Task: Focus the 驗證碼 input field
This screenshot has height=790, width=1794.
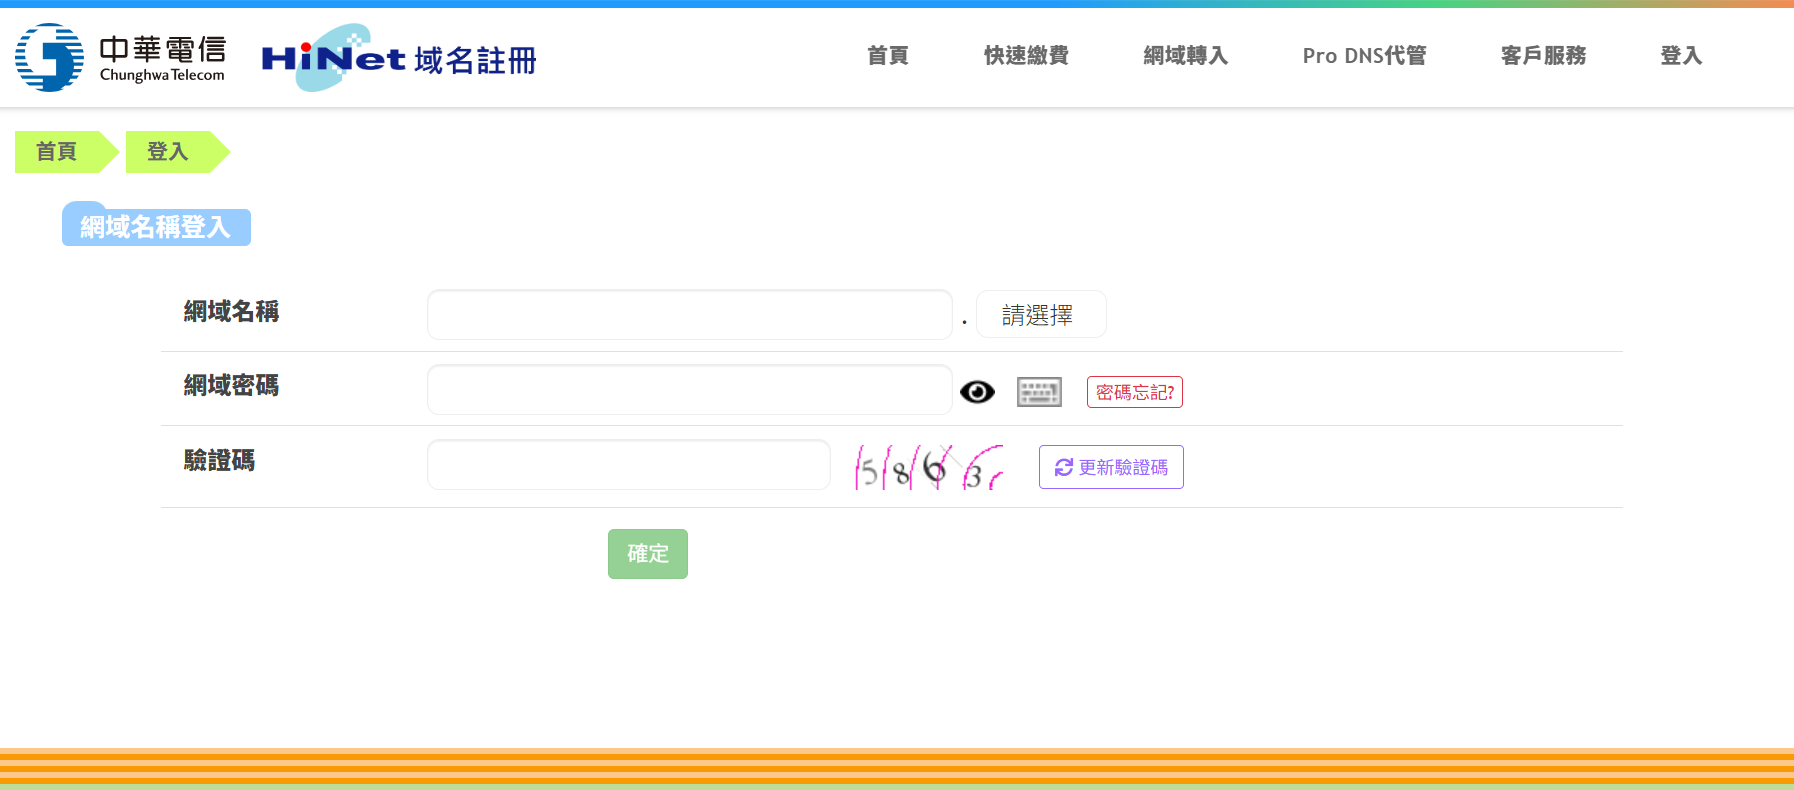Action: pyautogui.click(x=629, y=465)
